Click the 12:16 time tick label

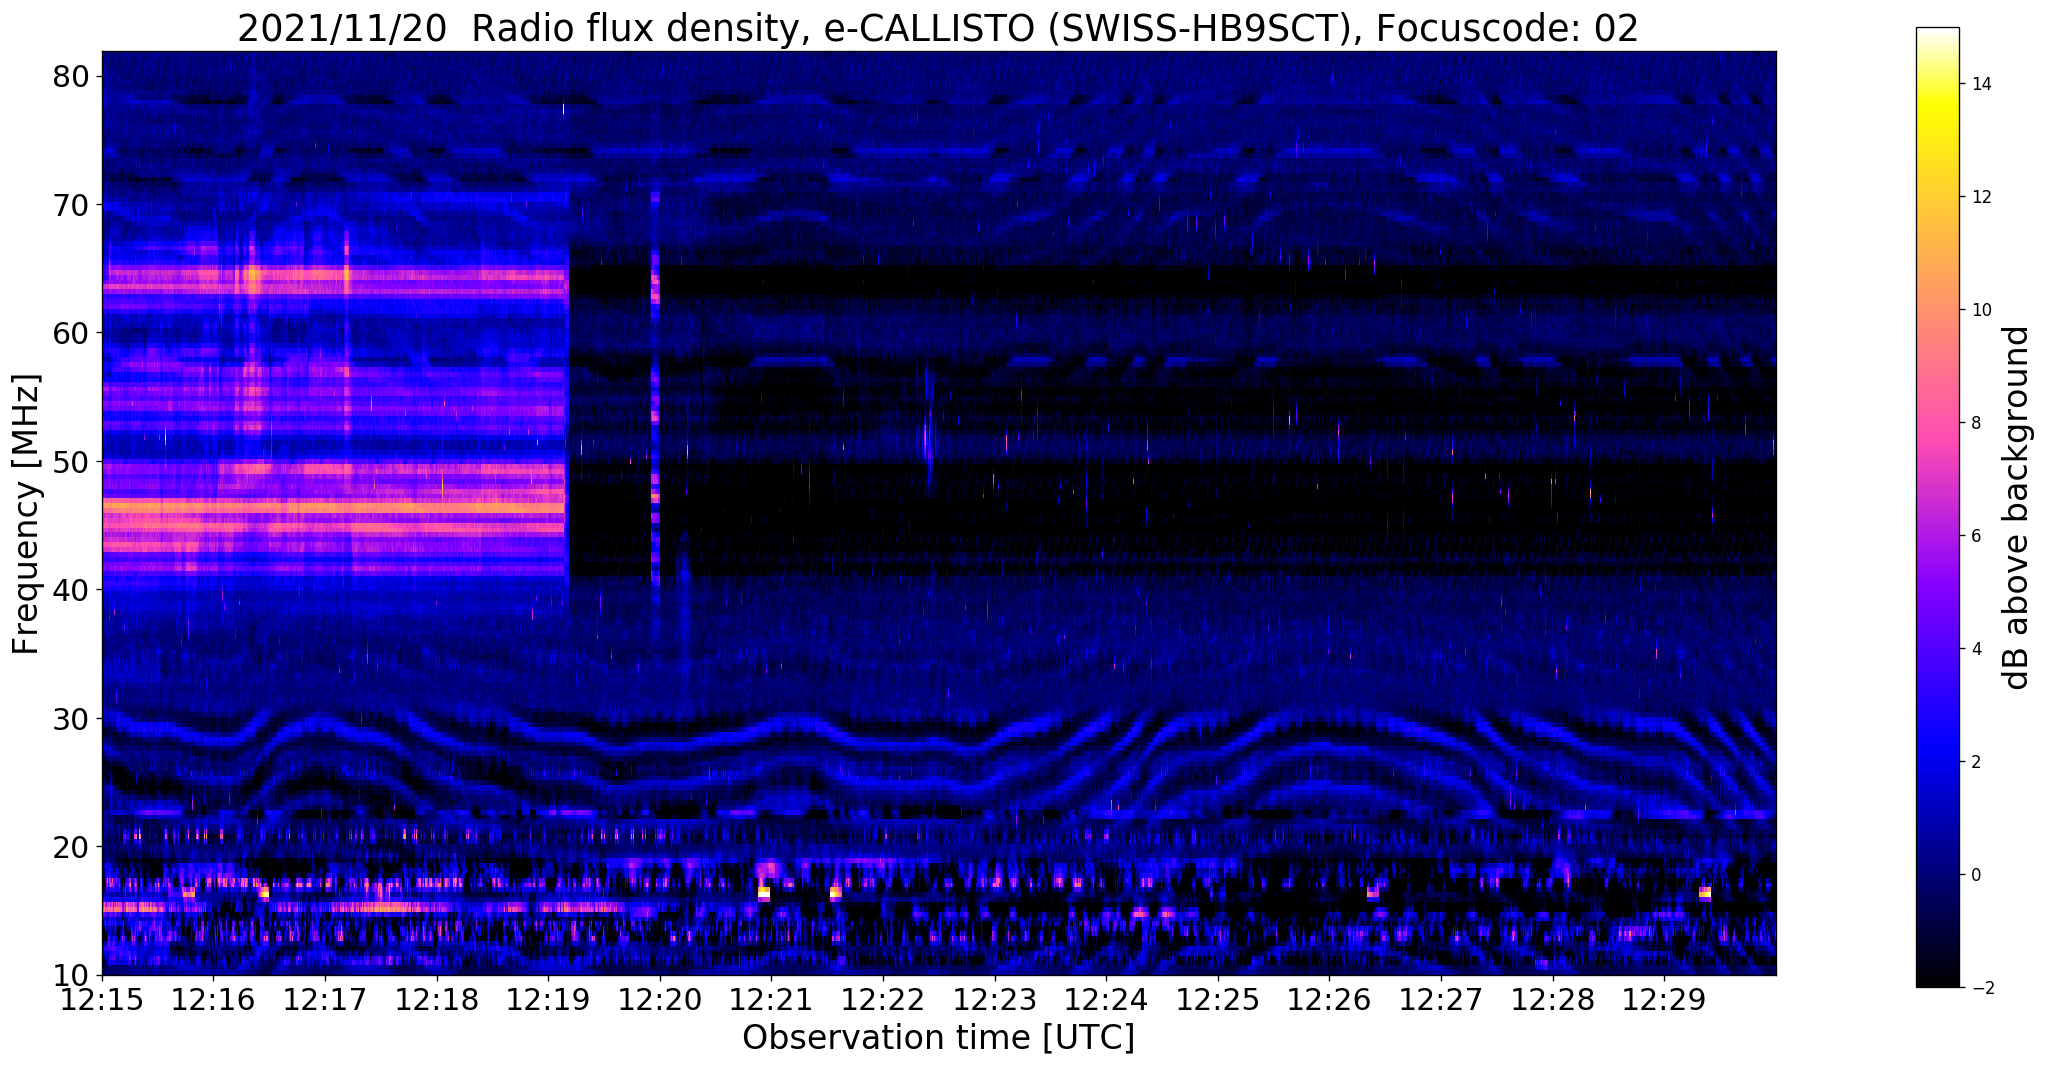[x=213, y=999]
